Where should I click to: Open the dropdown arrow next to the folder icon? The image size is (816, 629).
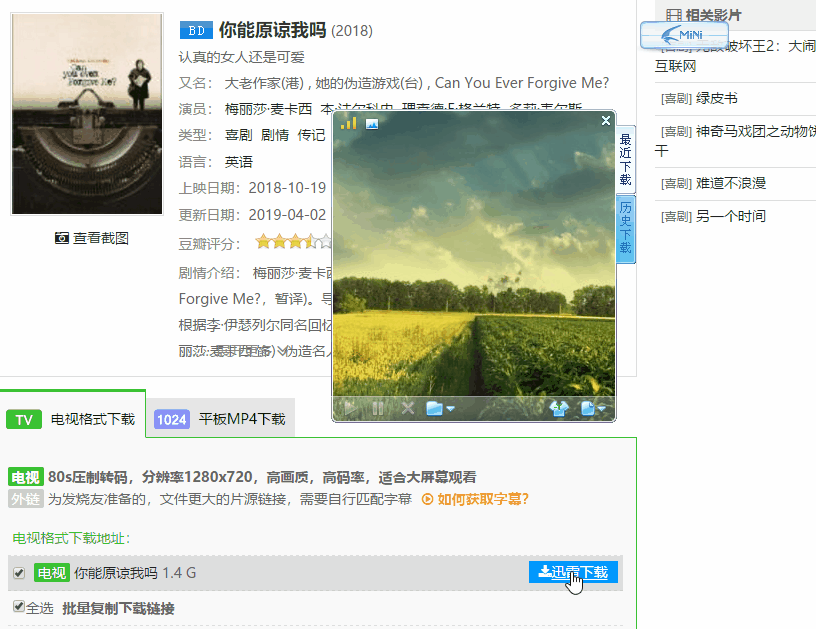pos(451,408)
